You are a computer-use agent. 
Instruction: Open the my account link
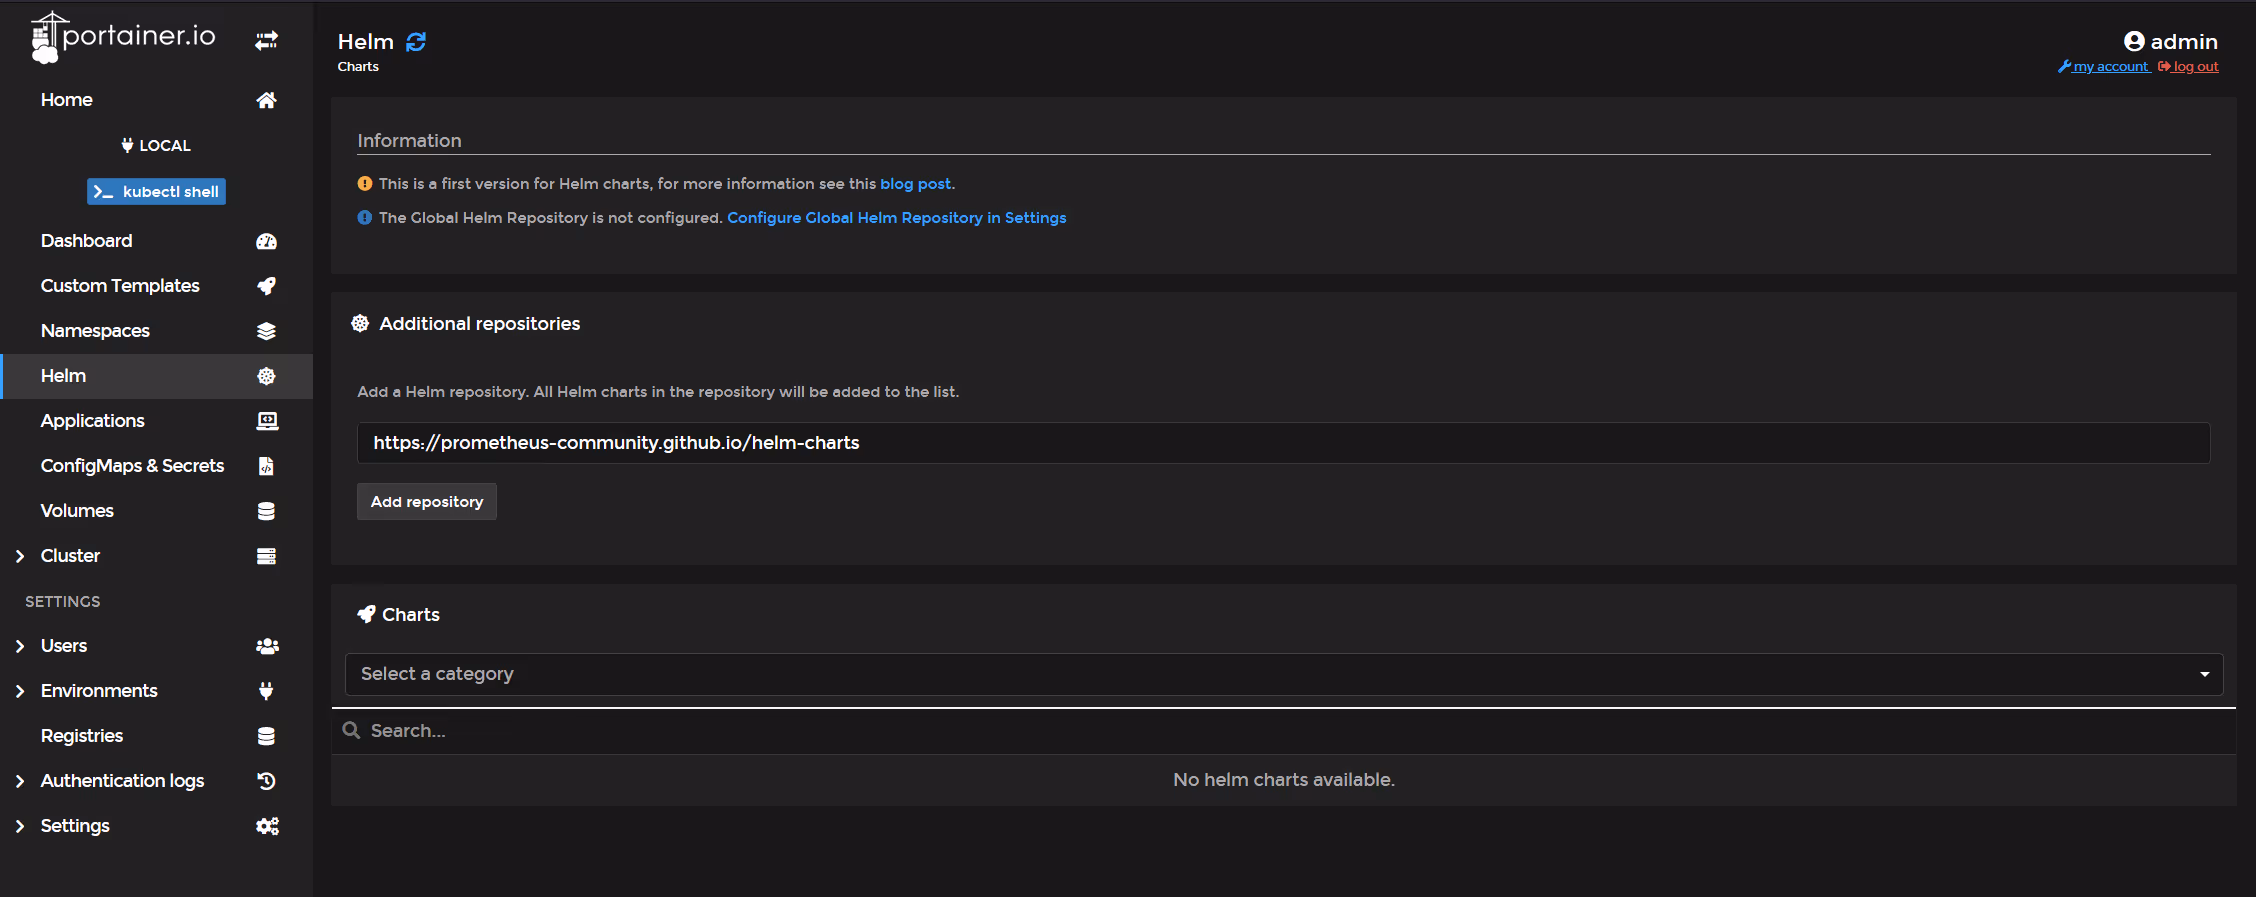pyautogui.click(x=2110, y=67)
